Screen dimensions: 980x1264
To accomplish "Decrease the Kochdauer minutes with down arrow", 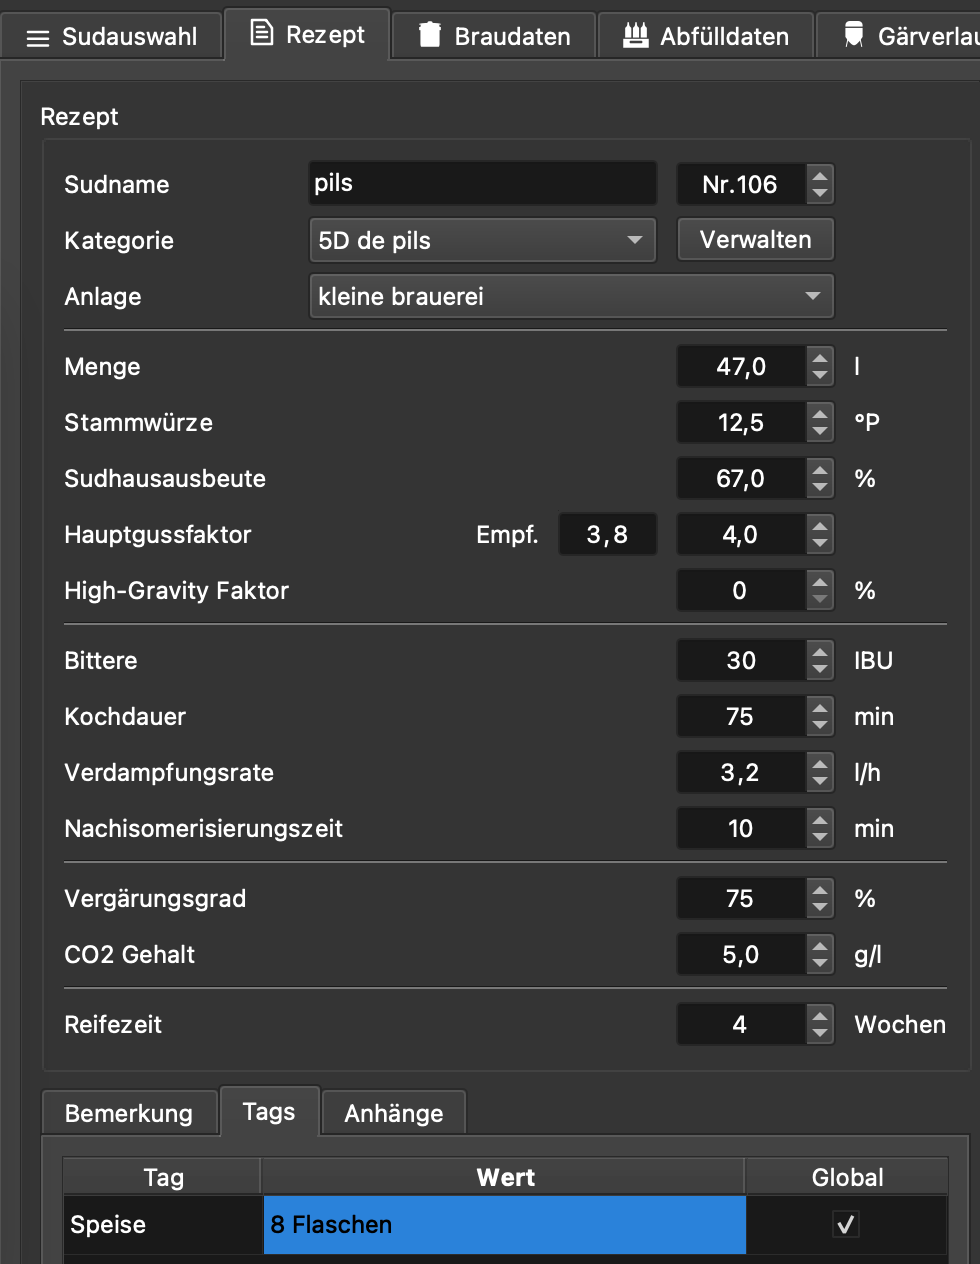I will (x=820, y=726).
